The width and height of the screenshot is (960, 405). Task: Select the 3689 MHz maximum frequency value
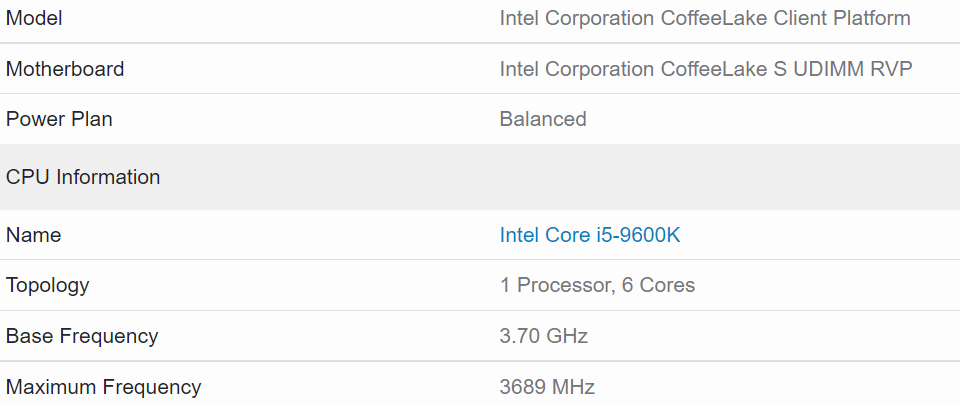pos(547,387)
